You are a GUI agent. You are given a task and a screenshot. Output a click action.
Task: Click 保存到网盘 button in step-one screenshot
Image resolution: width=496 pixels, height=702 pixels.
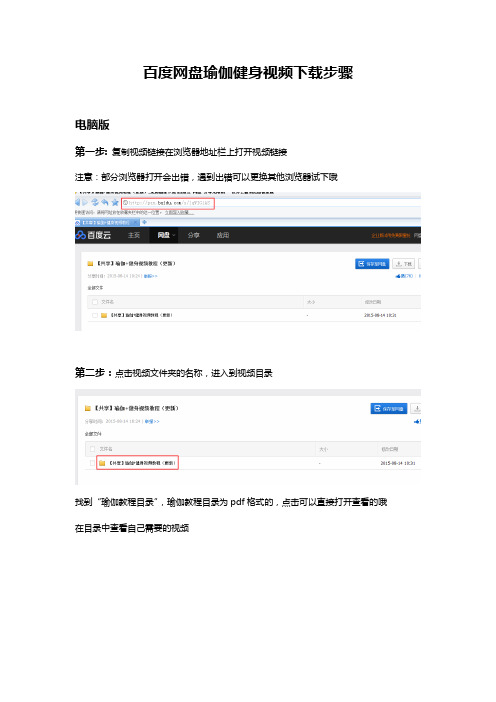pyautogui.click(x=372, y=264)
